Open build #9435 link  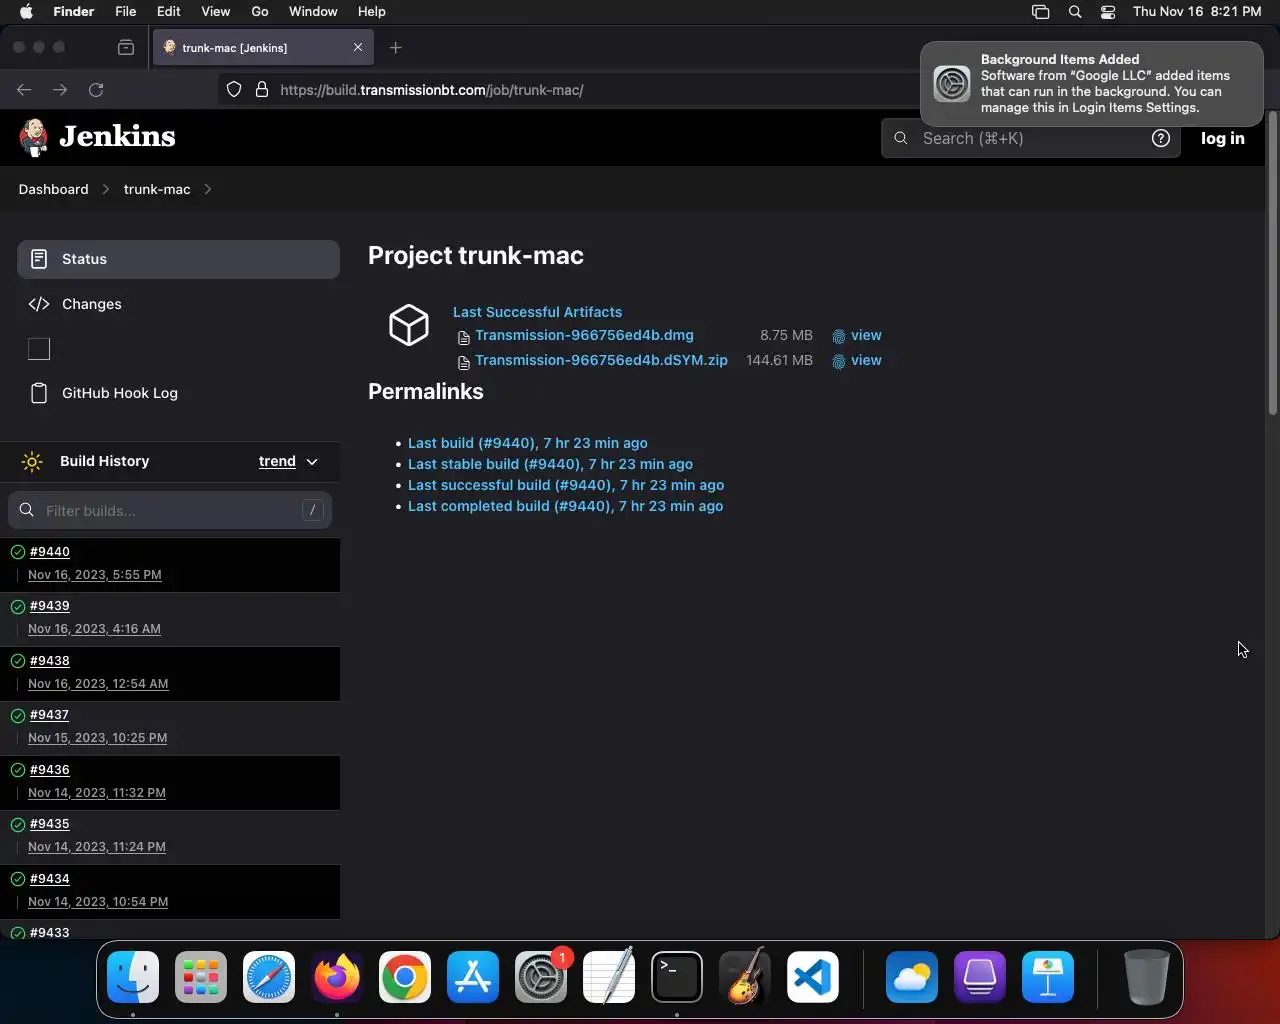[x=50, y=824]
